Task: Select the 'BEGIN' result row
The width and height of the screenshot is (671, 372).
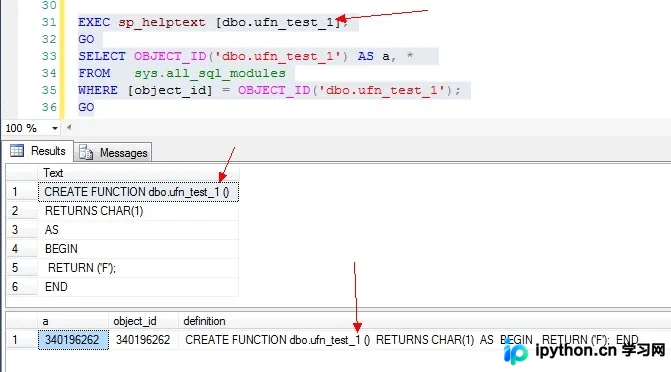Action: point(138,249)
